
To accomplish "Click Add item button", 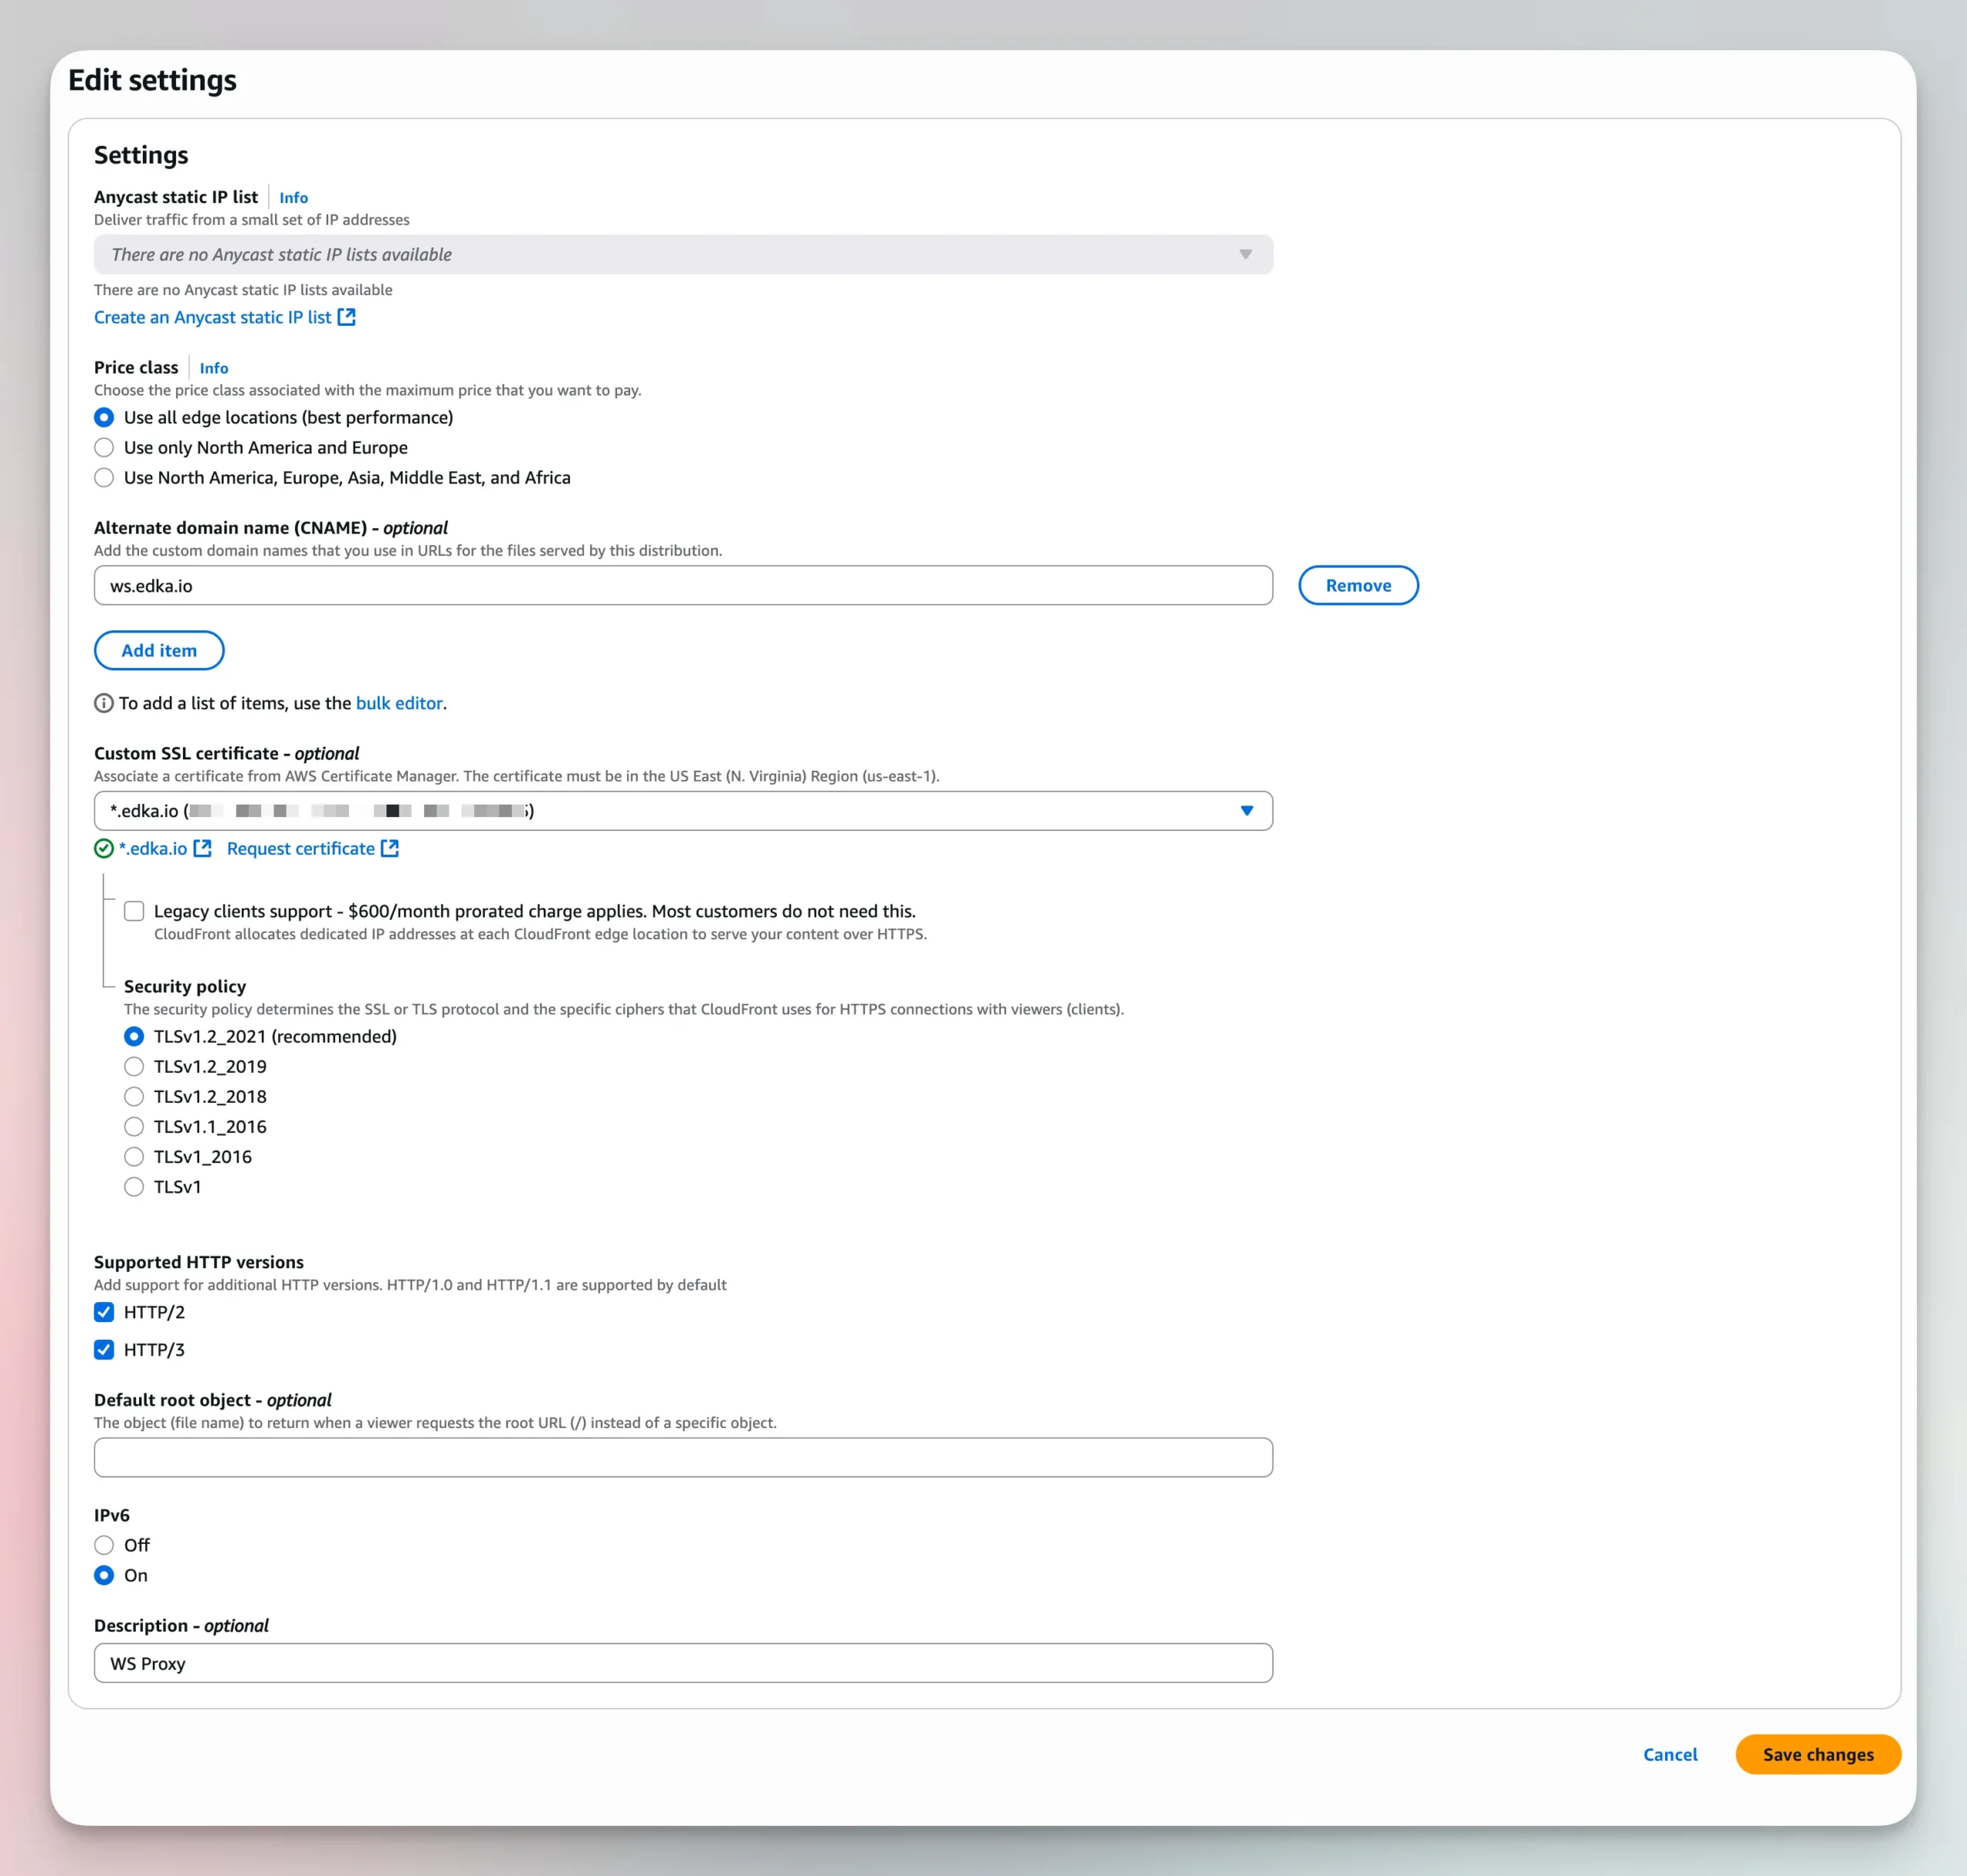I will pos(159,650).
